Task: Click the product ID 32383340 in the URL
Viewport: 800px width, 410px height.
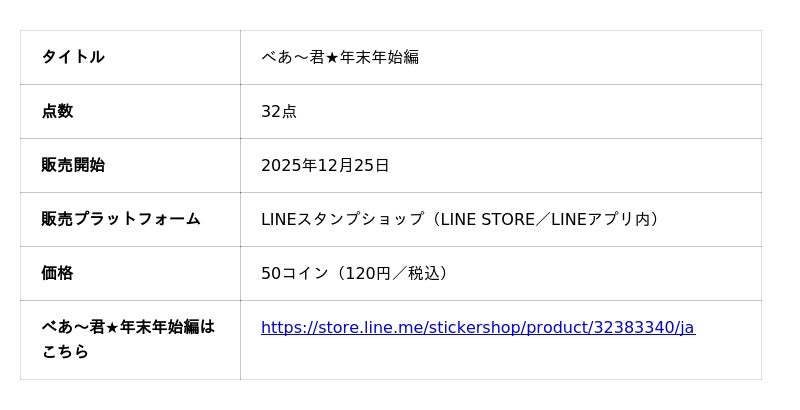Action: (635, 328)
